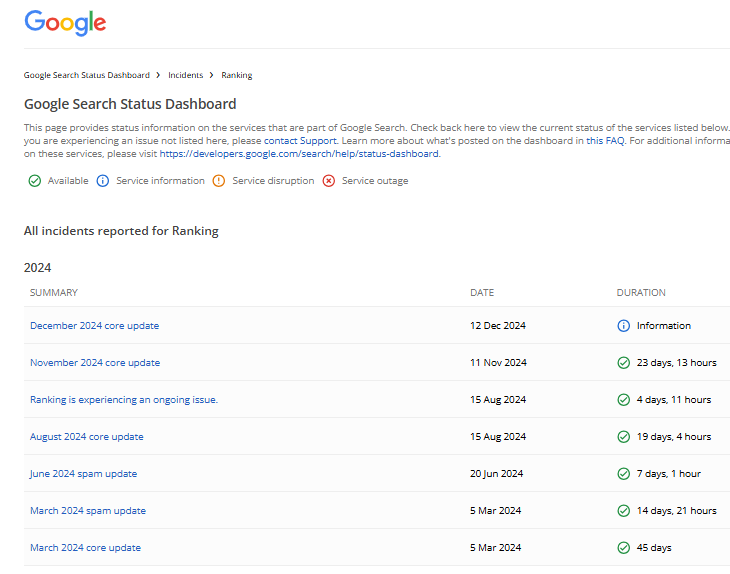The image size is (730, 574).
Task: Open June 2024 spam update incident
Action: point(83,473)
